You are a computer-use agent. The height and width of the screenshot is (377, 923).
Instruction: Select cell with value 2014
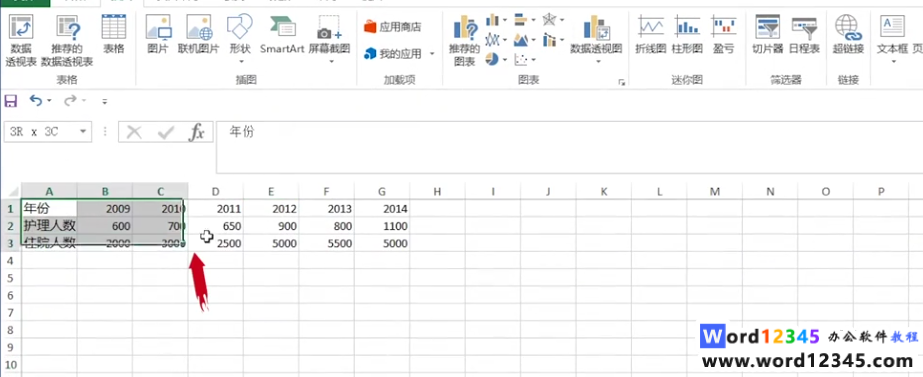pyautogui.click(x=382, y=209)
